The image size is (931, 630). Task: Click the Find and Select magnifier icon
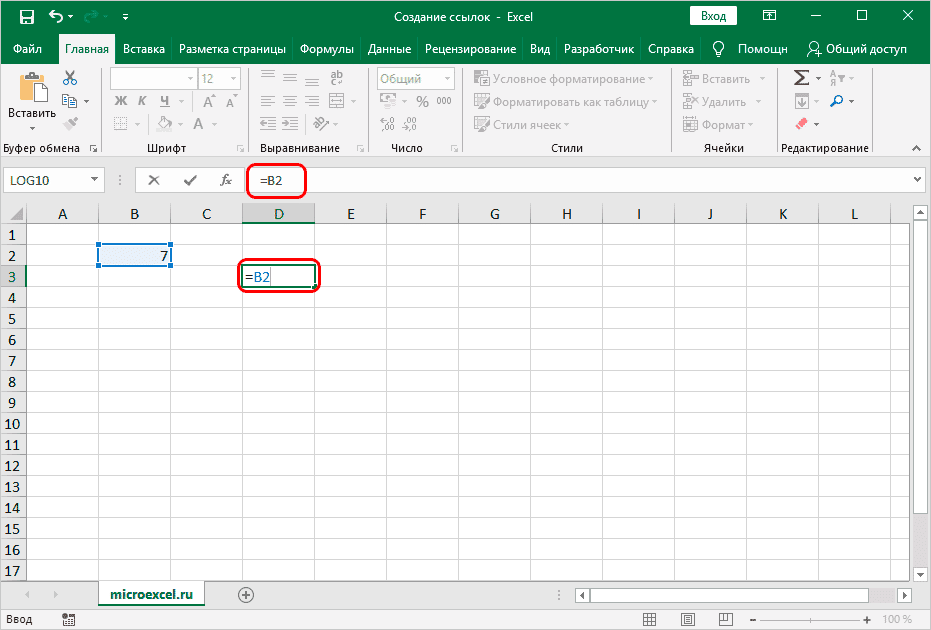pyautogui.click(x=836, y=101)
